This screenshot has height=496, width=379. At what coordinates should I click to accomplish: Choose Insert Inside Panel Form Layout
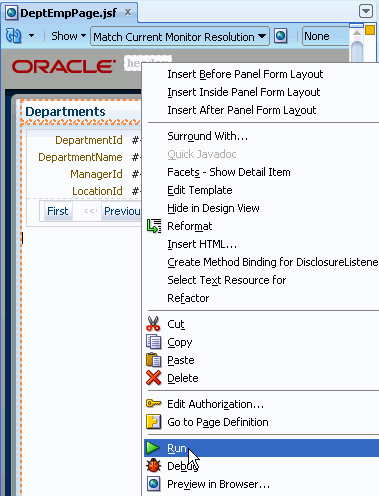244,92
